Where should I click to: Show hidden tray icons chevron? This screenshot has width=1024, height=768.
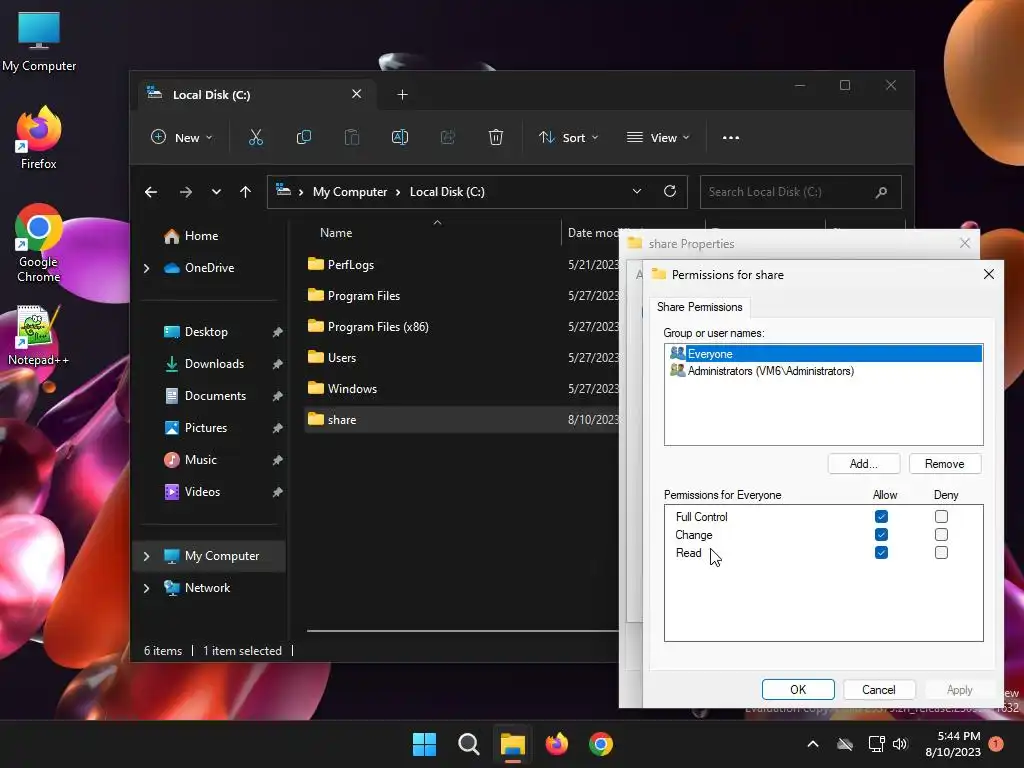(x=813, y=744)
